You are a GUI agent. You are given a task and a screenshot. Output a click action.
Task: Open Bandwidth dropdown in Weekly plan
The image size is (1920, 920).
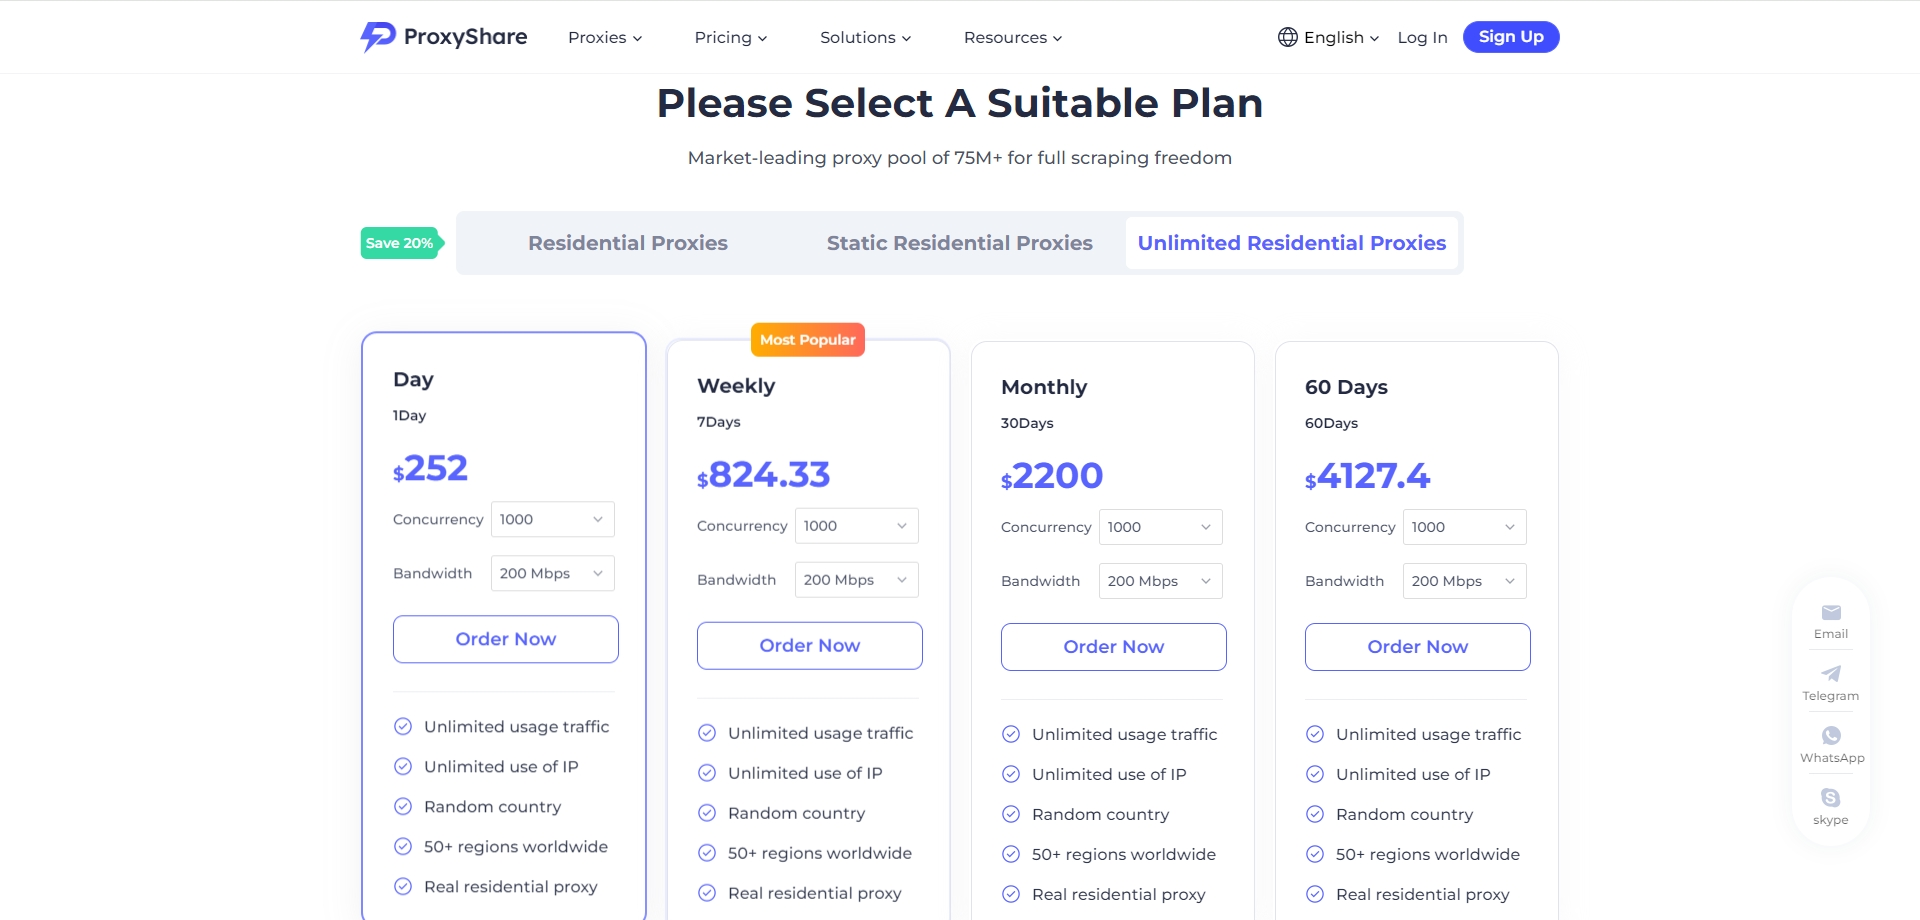[x=856, y=580]
